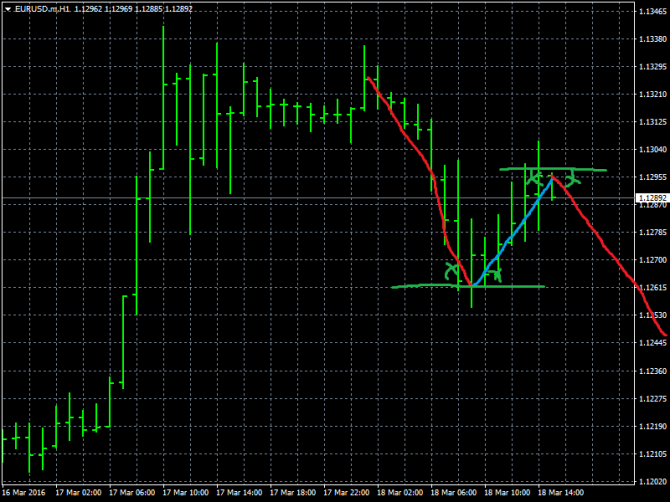The image size is (670, 502).
Task: Click the 1.12700 price axis label
Action: tap(652, 260)
